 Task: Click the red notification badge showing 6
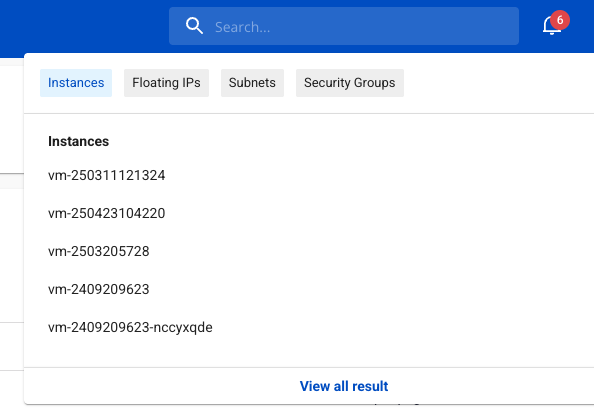point(560,20)
